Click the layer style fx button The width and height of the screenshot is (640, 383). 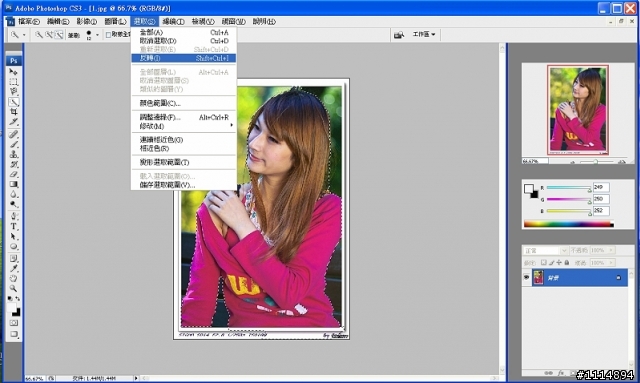point(561,373)
